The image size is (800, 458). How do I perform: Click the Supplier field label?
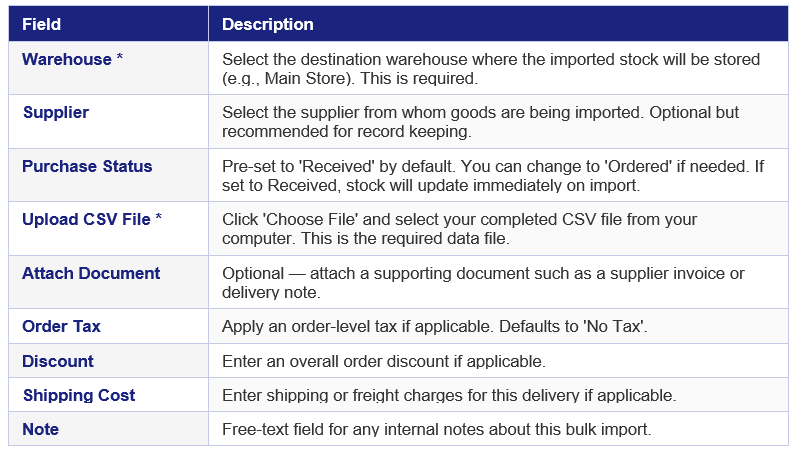[56, 112]
